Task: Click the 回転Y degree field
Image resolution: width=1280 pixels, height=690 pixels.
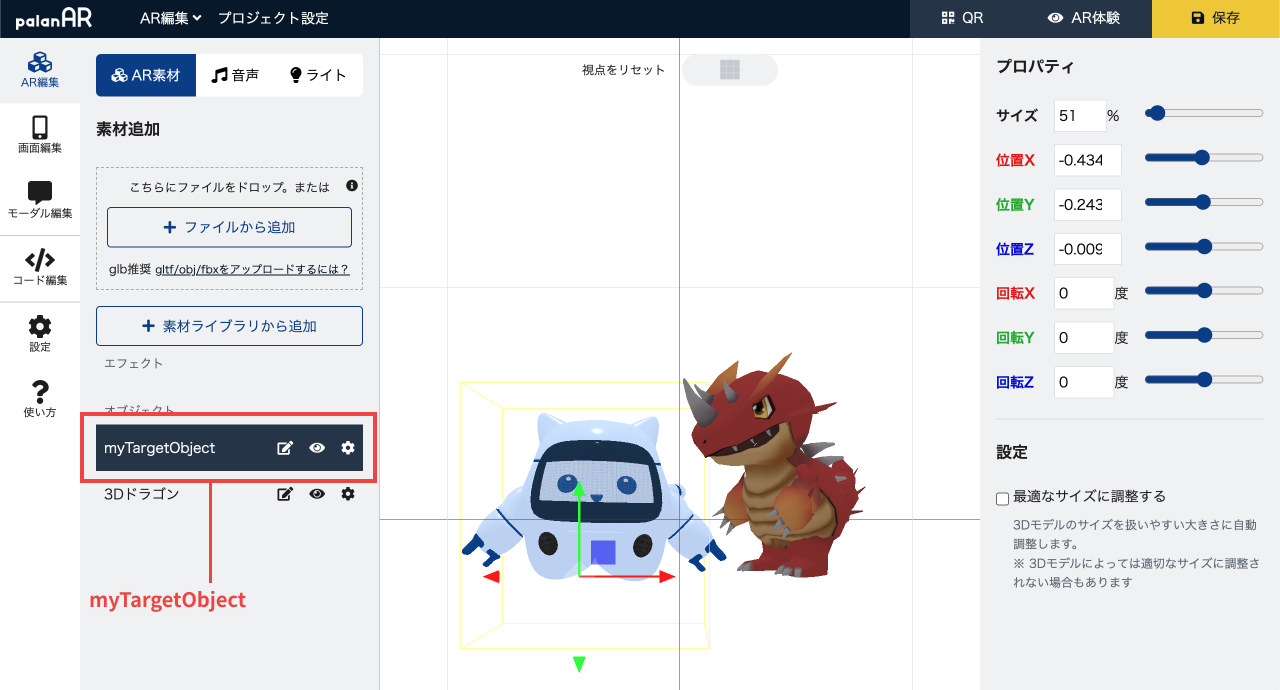Action: [x=1084, y=338]
